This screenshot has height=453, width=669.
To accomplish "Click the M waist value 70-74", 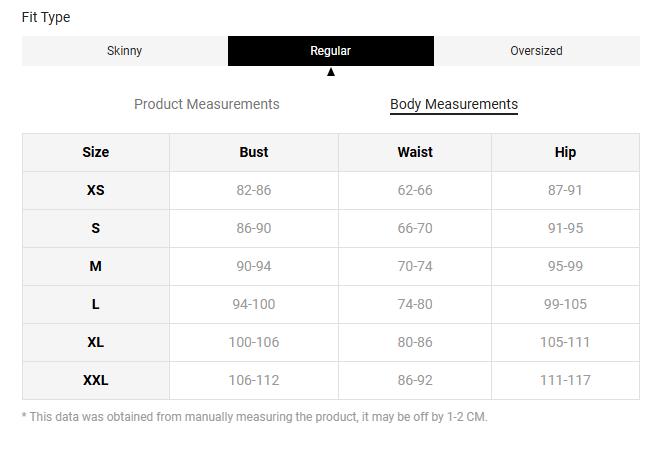I will 415,266.
